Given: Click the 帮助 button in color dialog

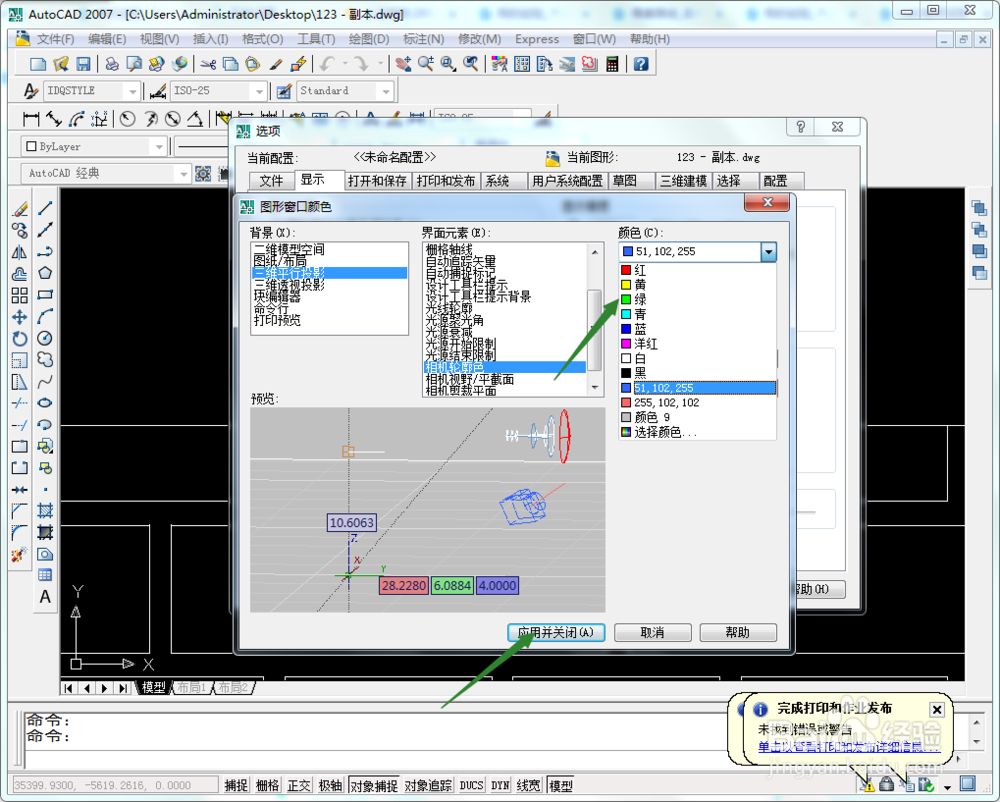Looking at the screenshot, I should click(x=738, y=632).
